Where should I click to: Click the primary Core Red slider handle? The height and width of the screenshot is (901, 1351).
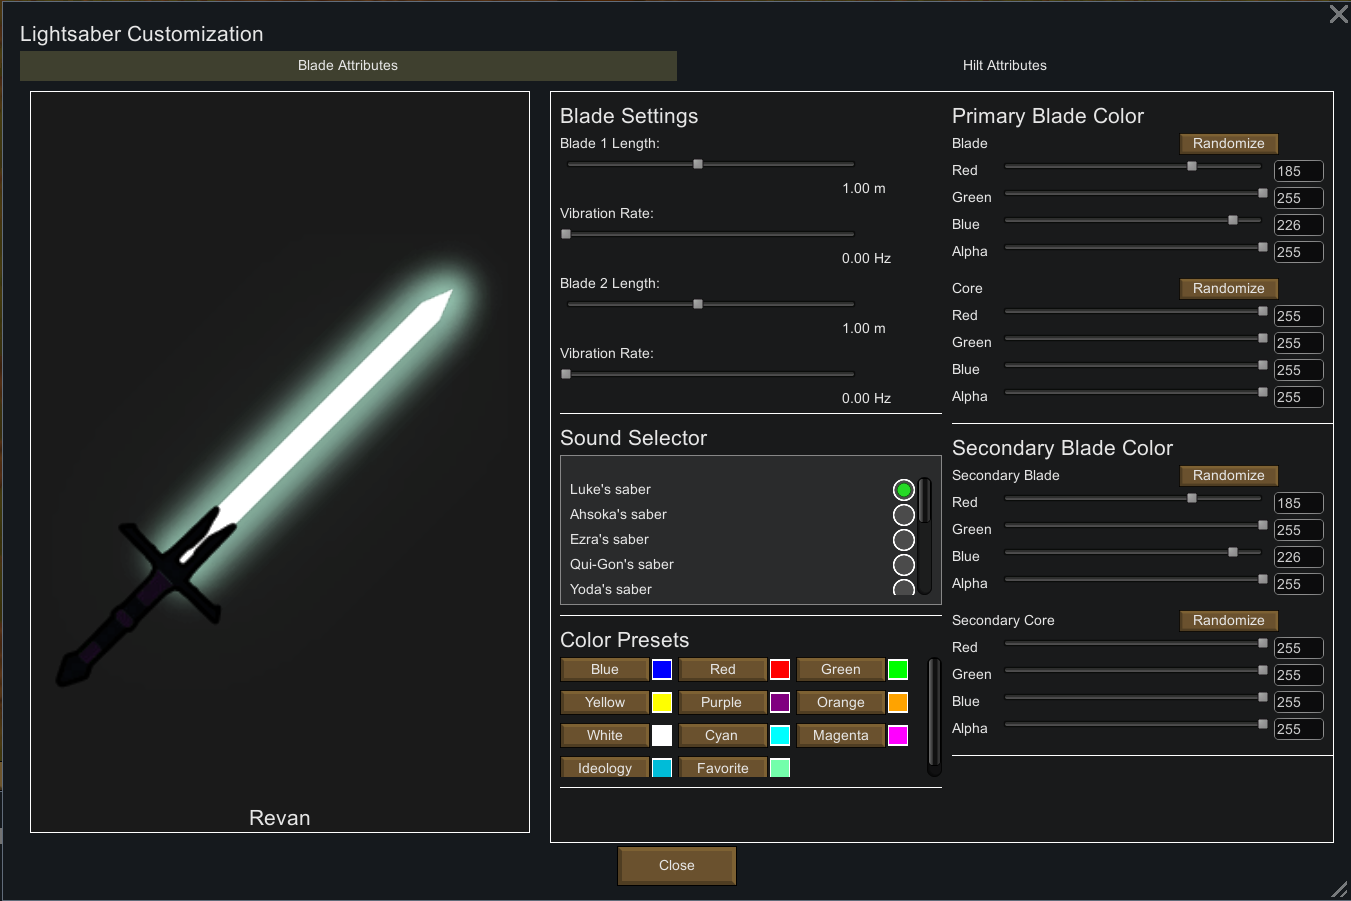pos(1263,311)
